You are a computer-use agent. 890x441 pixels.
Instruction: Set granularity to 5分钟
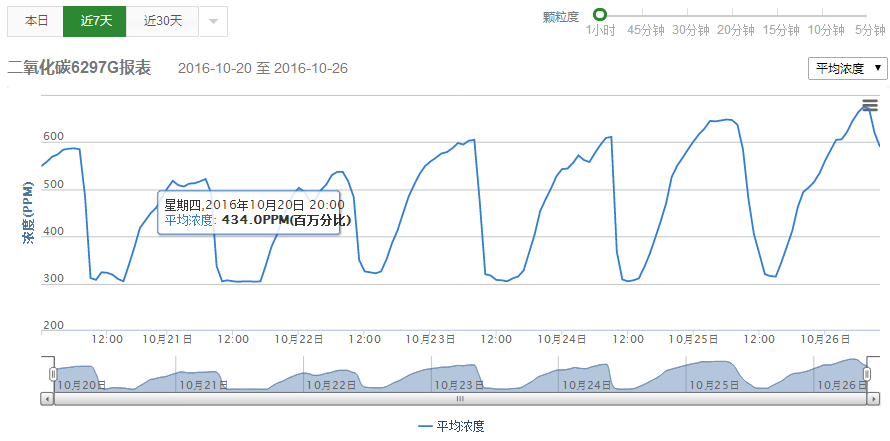pyautogui.click(x=868, y=30)
